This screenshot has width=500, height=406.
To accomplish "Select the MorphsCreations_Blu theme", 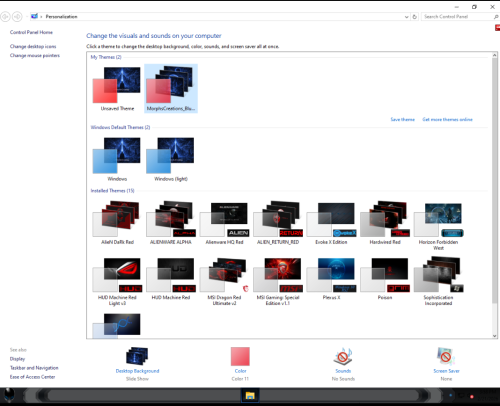I will tap(171, 89).
